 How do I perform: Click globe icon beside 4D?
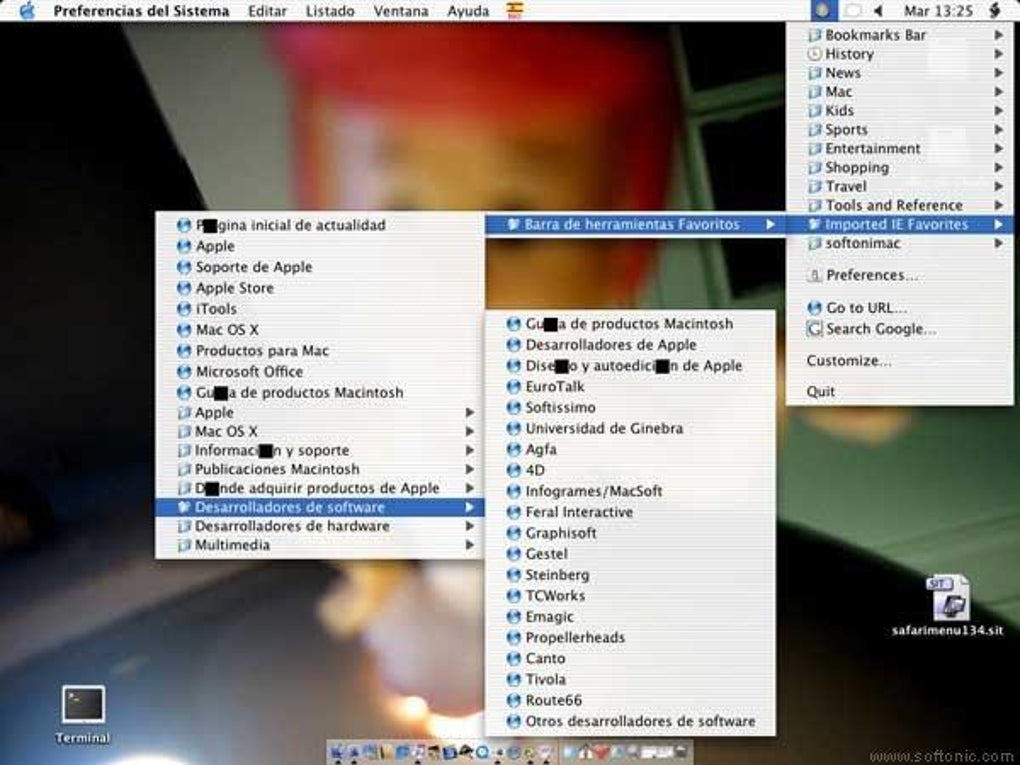(514, 470)
